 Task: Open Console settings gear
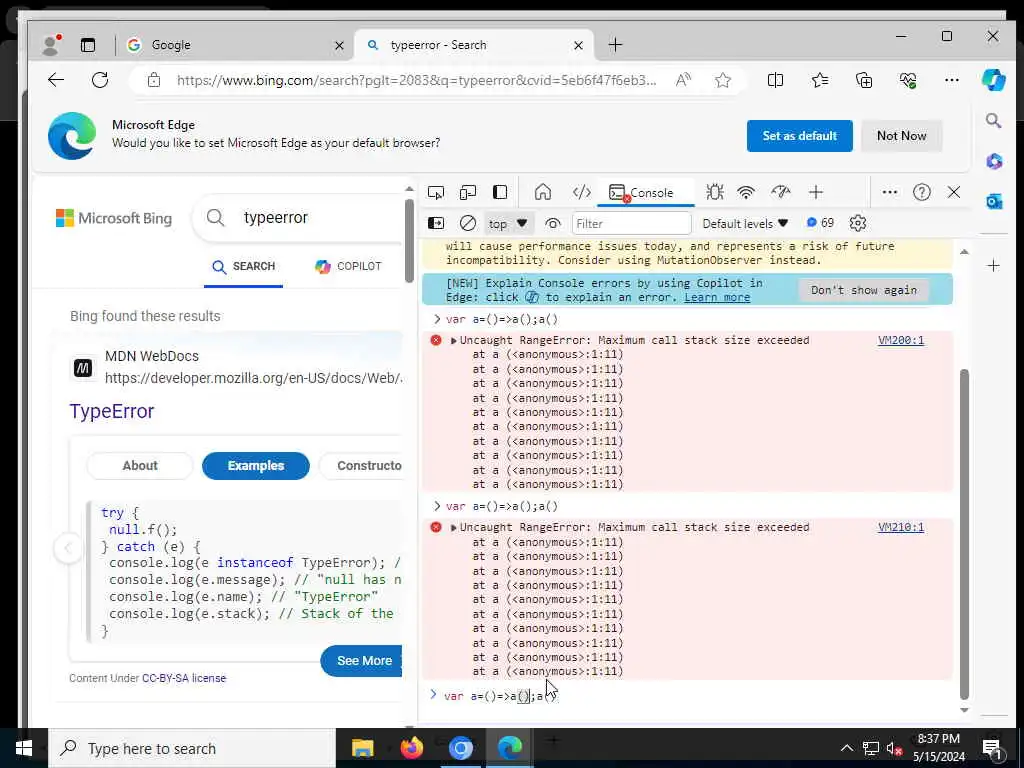coord(857,223)
